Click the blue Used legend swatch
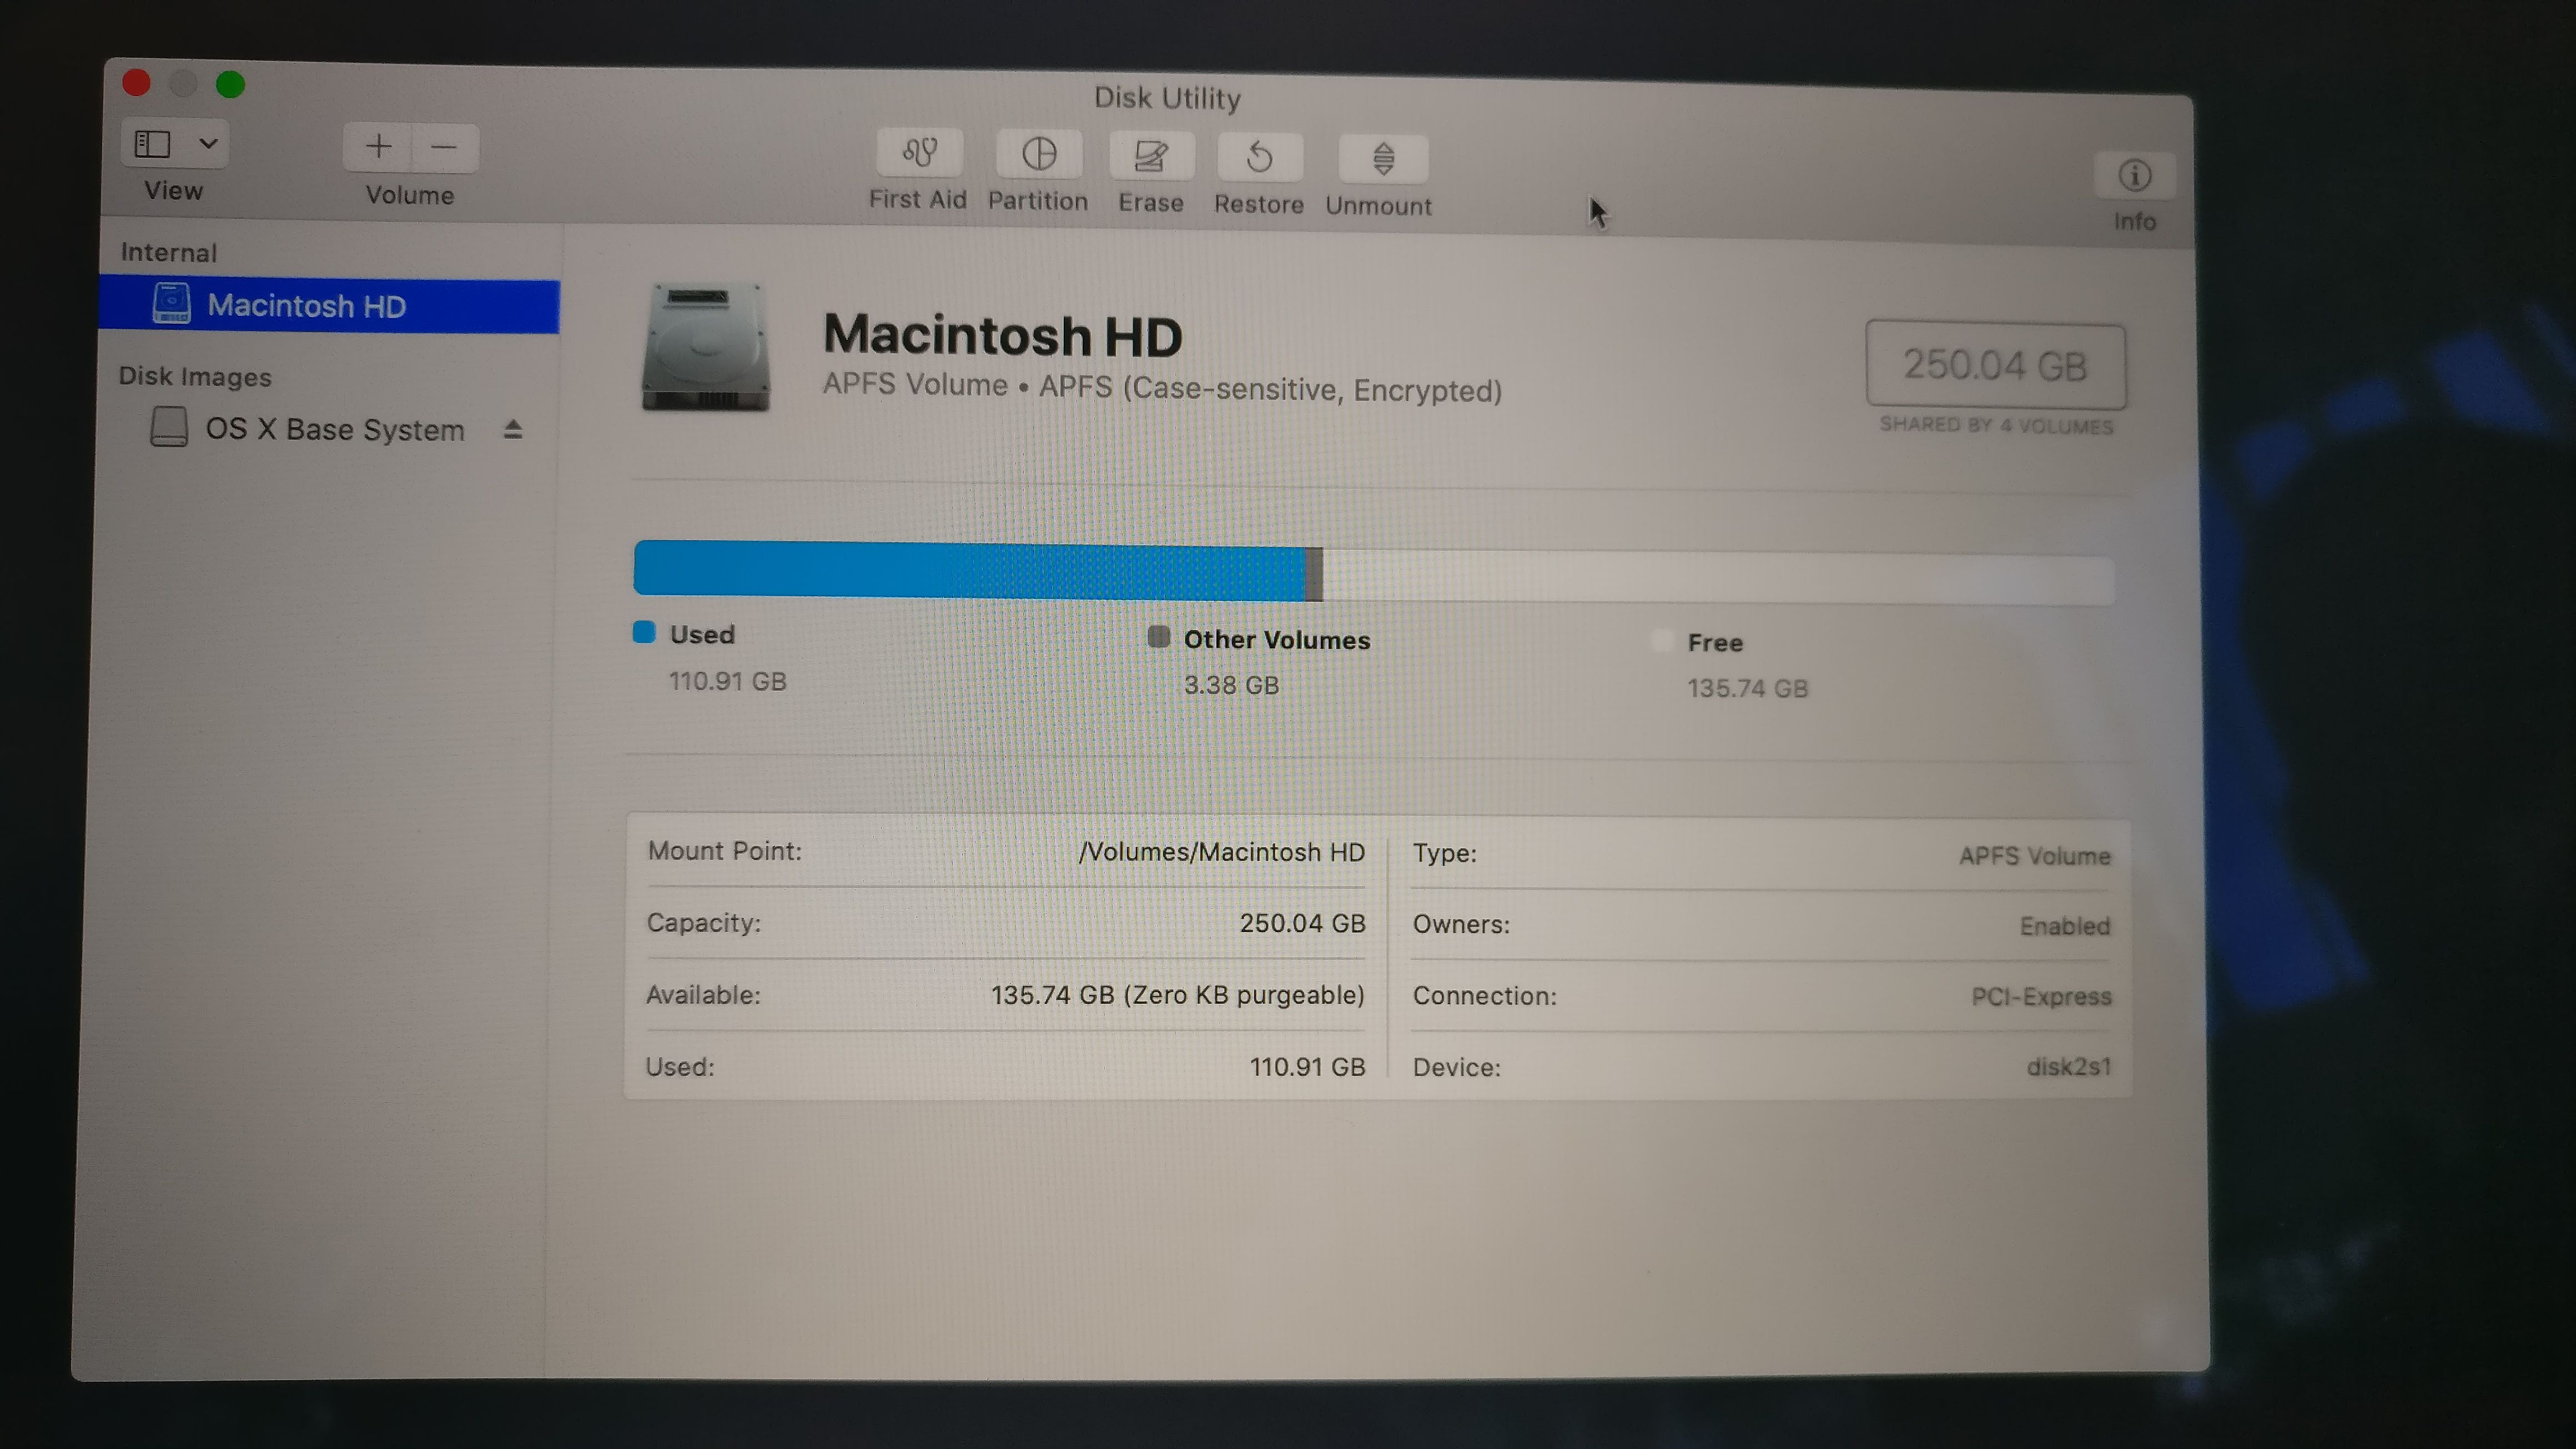This screenshot has height=1449, width=2576. [x=644, y=632]
